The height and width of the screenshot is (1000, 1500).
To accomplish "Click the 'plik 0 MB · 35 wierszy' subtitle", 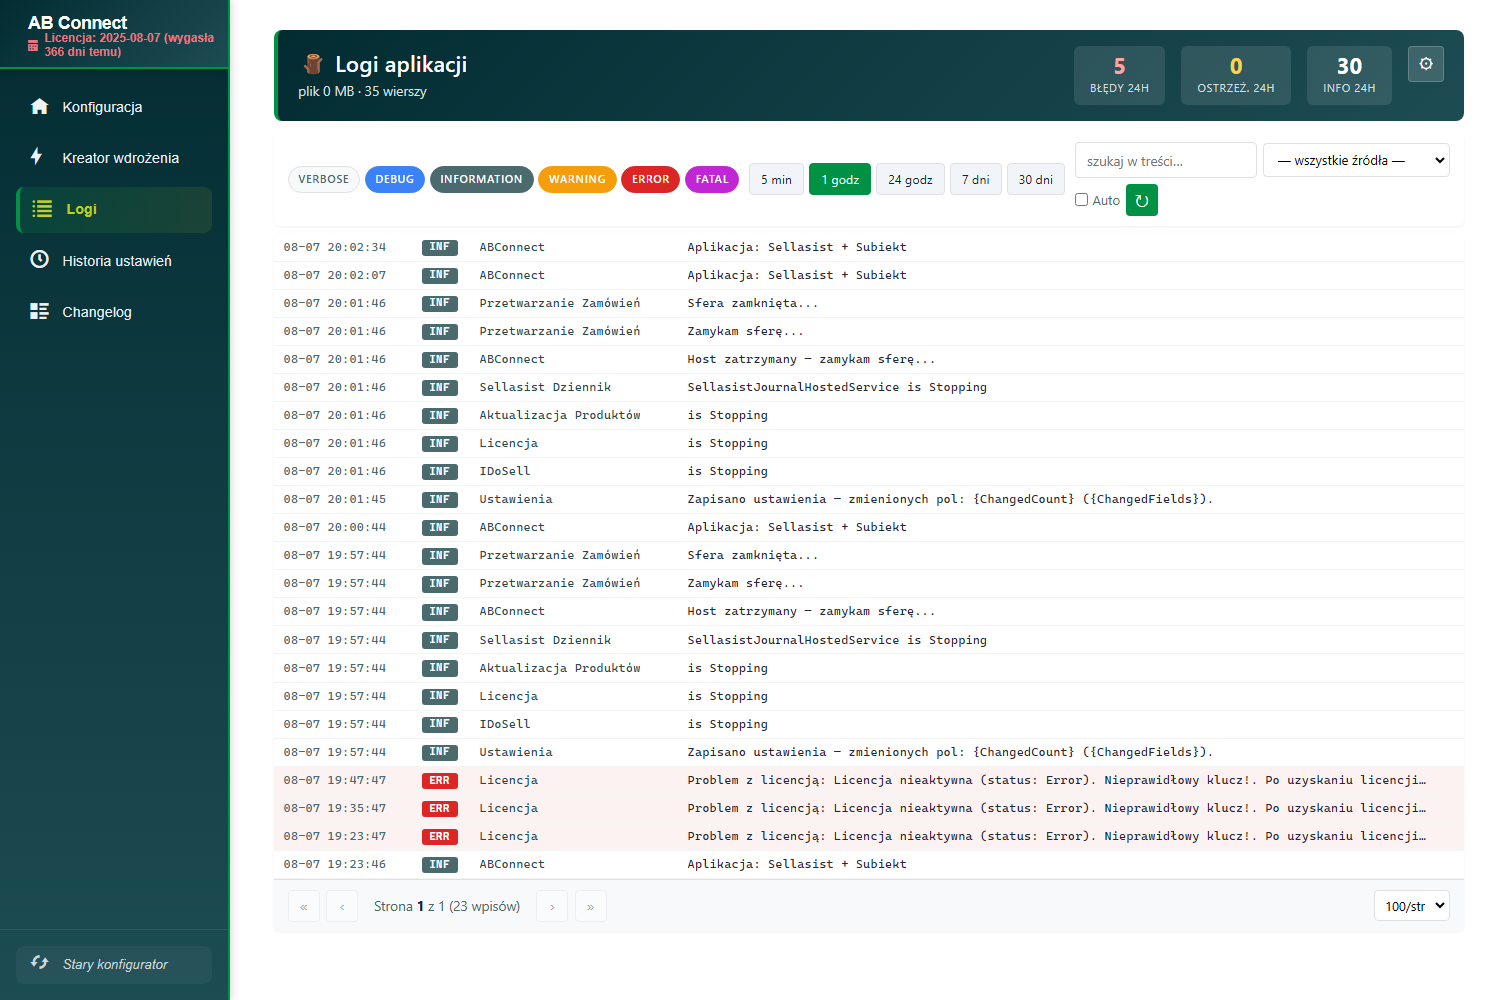I will (362, 91).
